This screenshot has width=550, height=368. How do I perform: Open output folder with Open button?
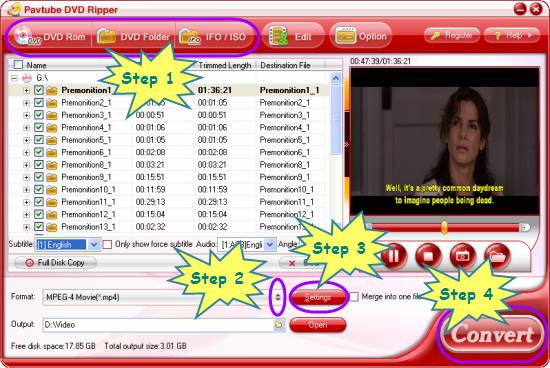(318, 325)
